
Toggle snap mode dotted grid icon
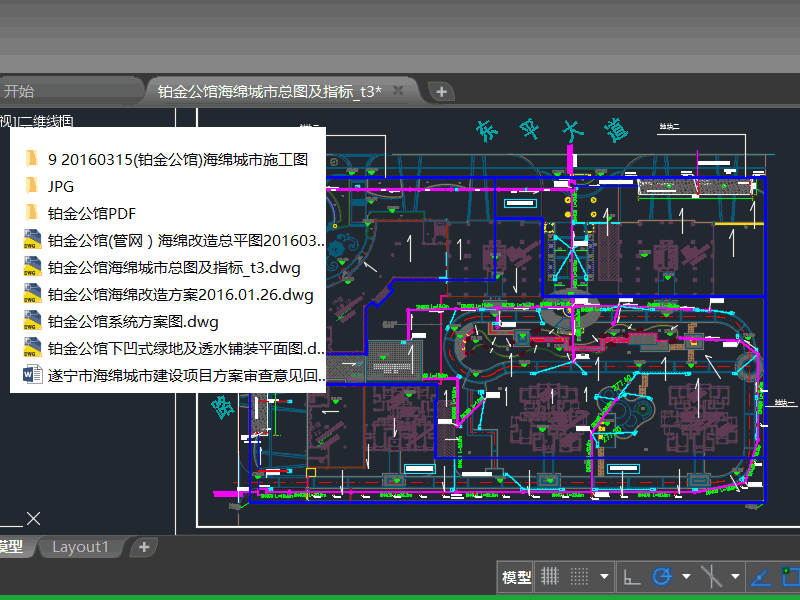579,577
